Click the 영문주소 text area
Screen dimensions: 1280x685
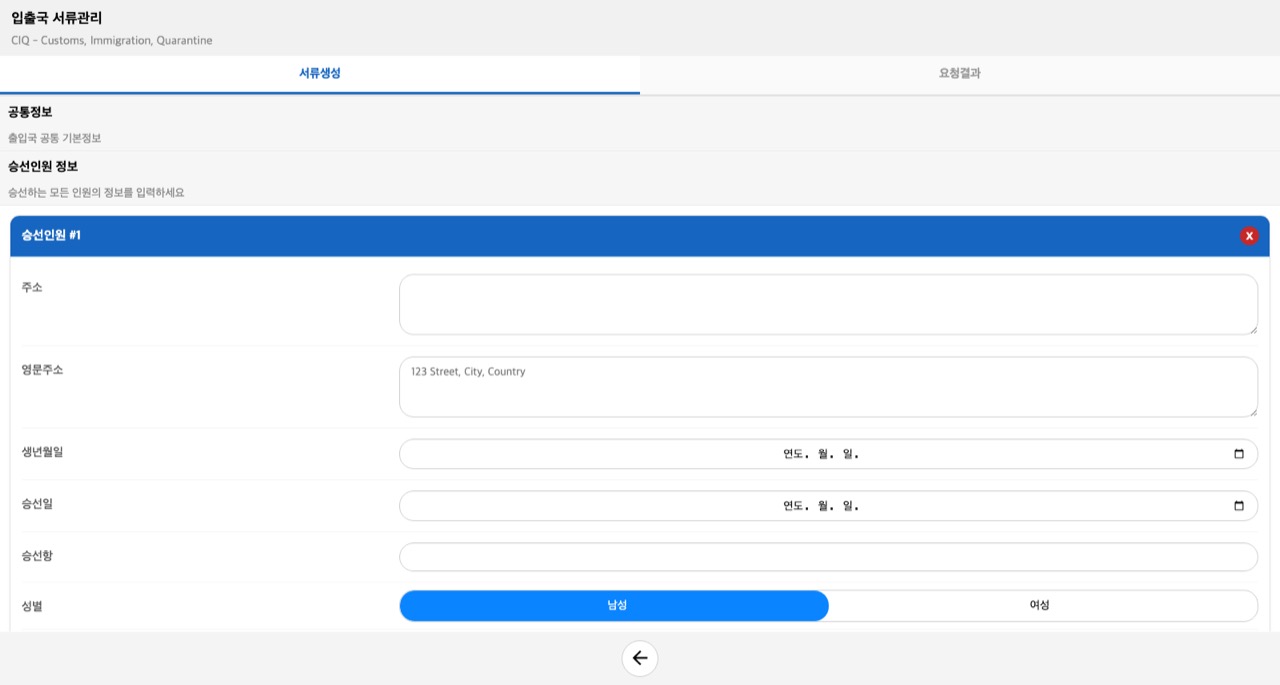(x=828, y=387)
